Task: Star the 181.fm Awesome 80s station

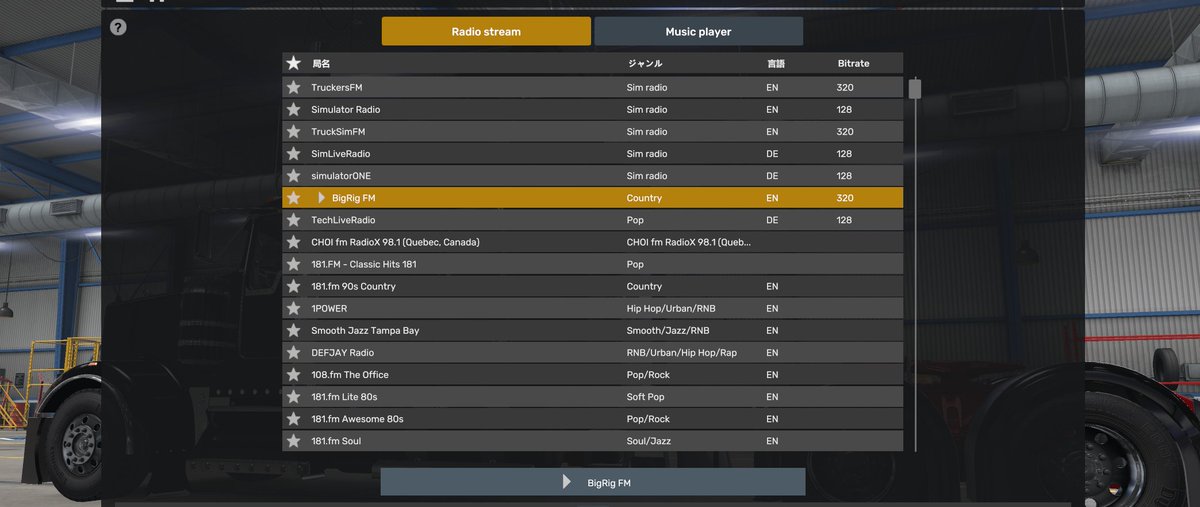Action: [x=293, y=419]
